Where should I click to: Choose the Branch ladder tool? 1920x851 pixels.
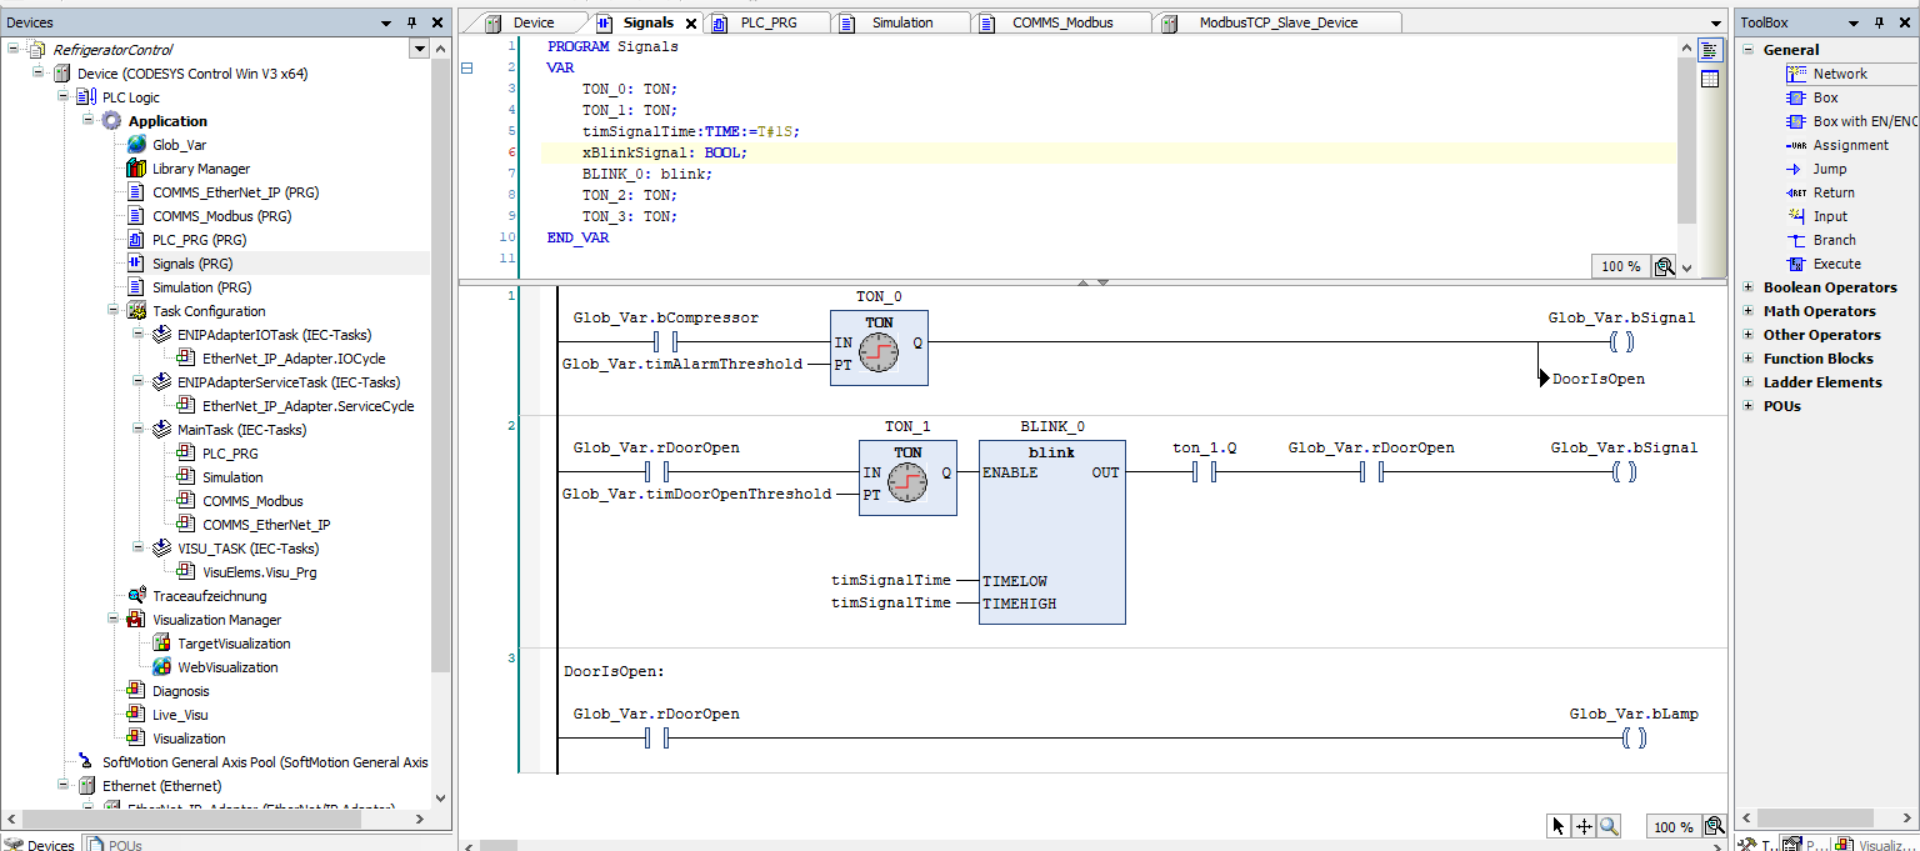[1833, 241]
